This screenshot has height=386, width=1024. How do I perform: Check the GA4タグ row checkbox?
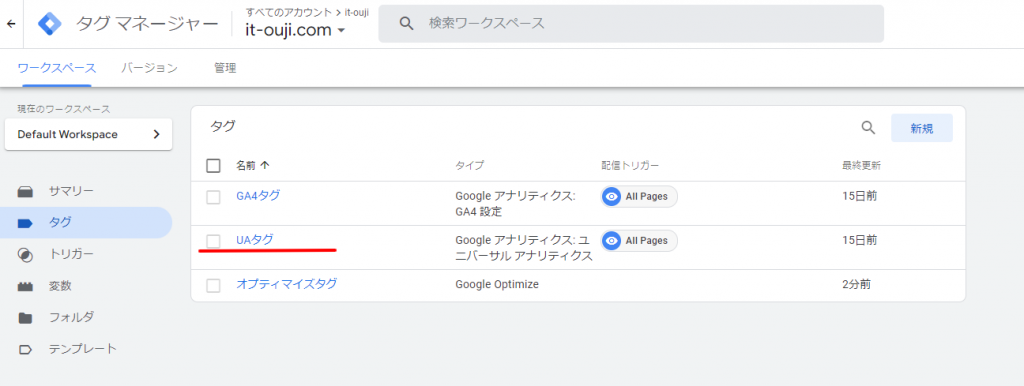pos(214,197)
